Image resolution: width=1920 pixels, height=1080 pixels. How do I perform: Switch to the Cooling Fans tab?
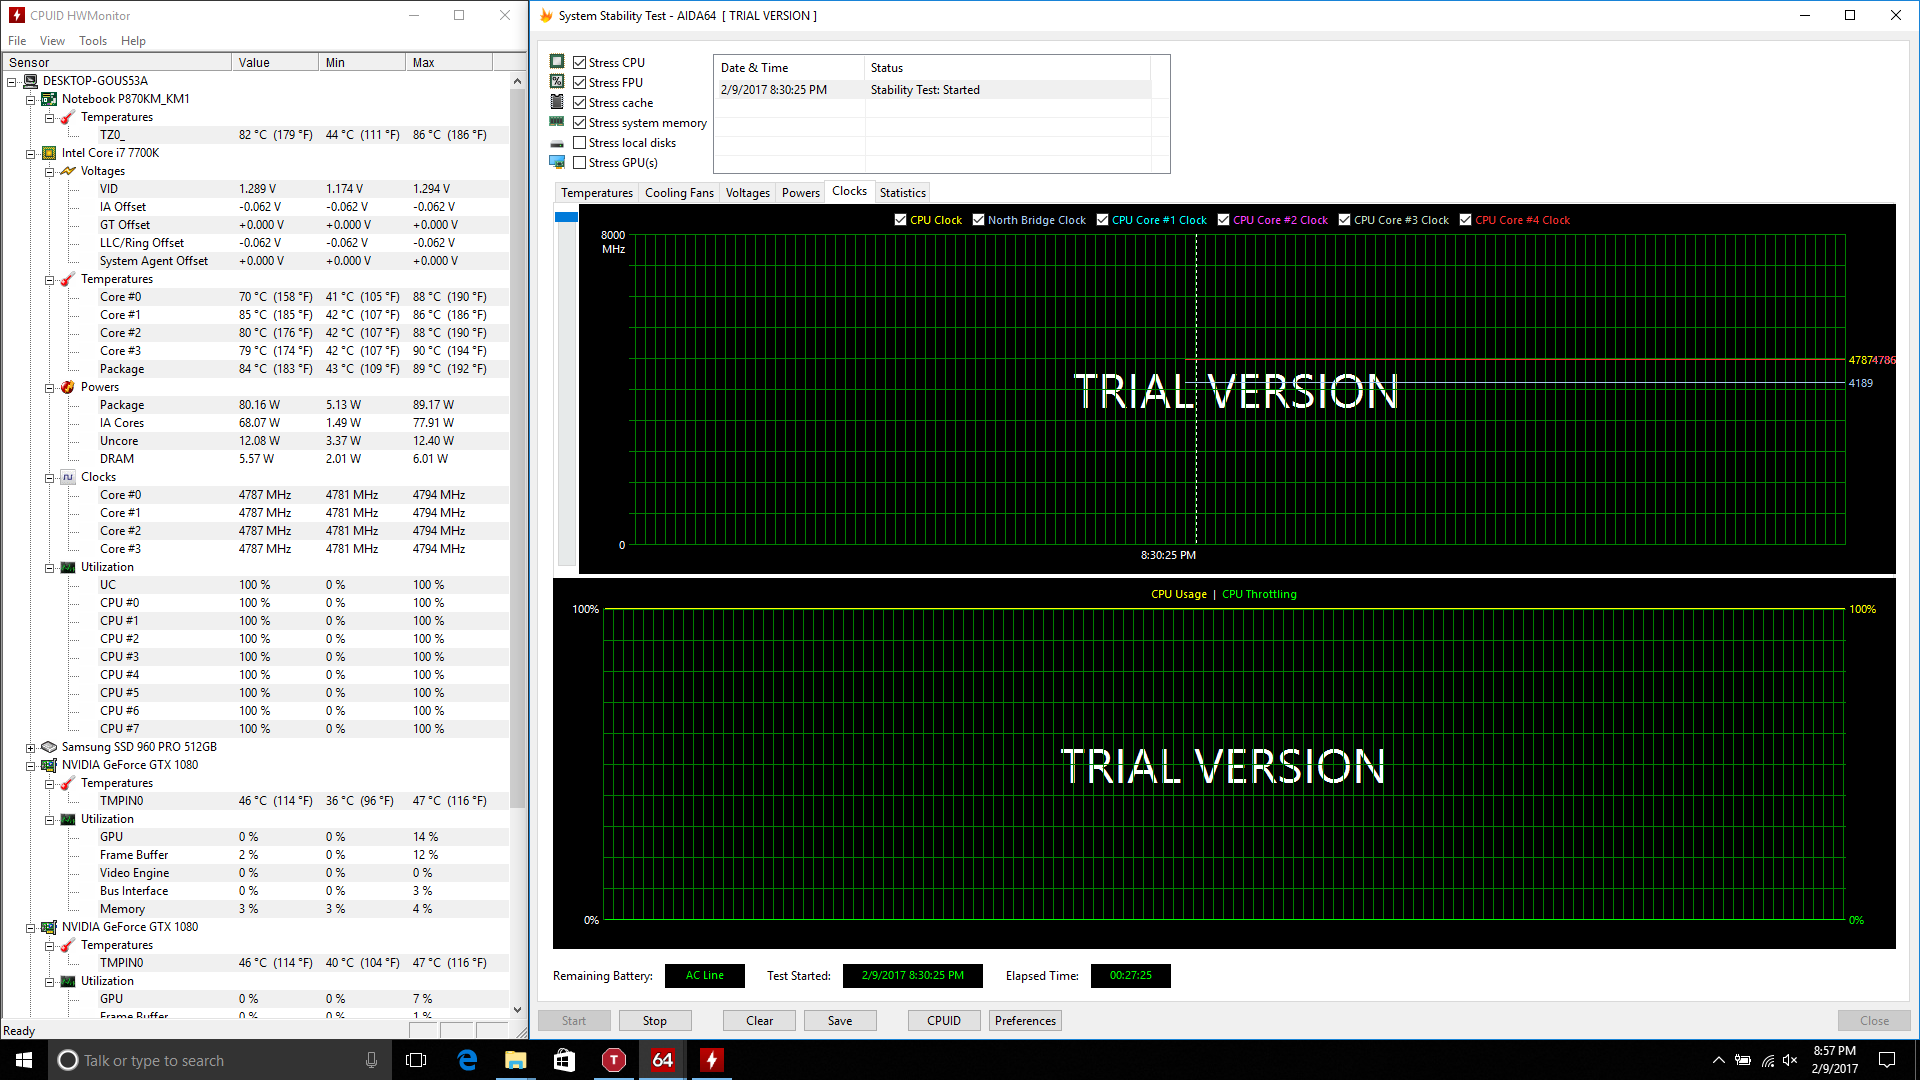(x=679, y=193)
